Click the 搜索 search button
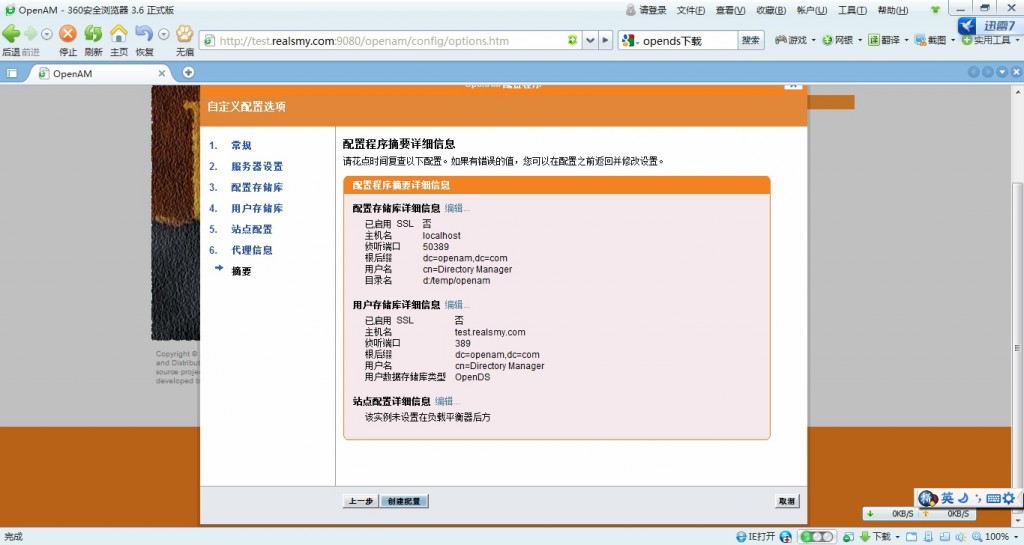Viewport: 1024px width, 545px height. pos(750,40)
